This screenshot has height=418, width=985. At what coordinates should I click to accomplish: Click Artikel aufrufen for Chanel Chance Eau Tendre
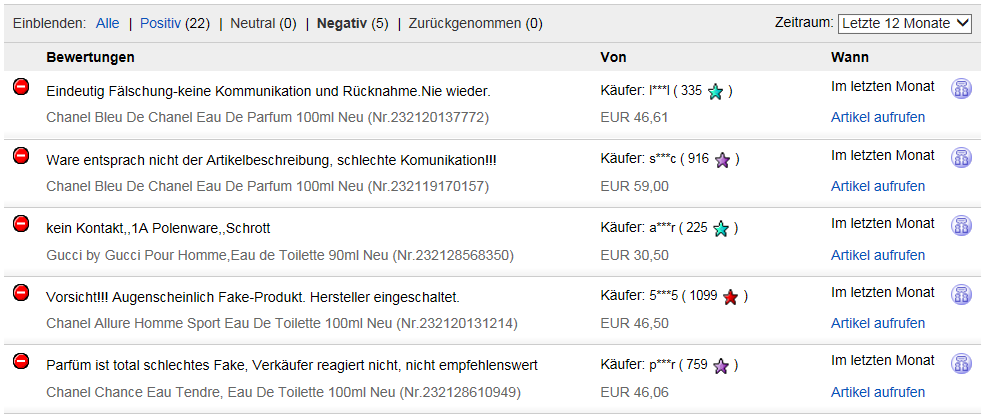878,392
